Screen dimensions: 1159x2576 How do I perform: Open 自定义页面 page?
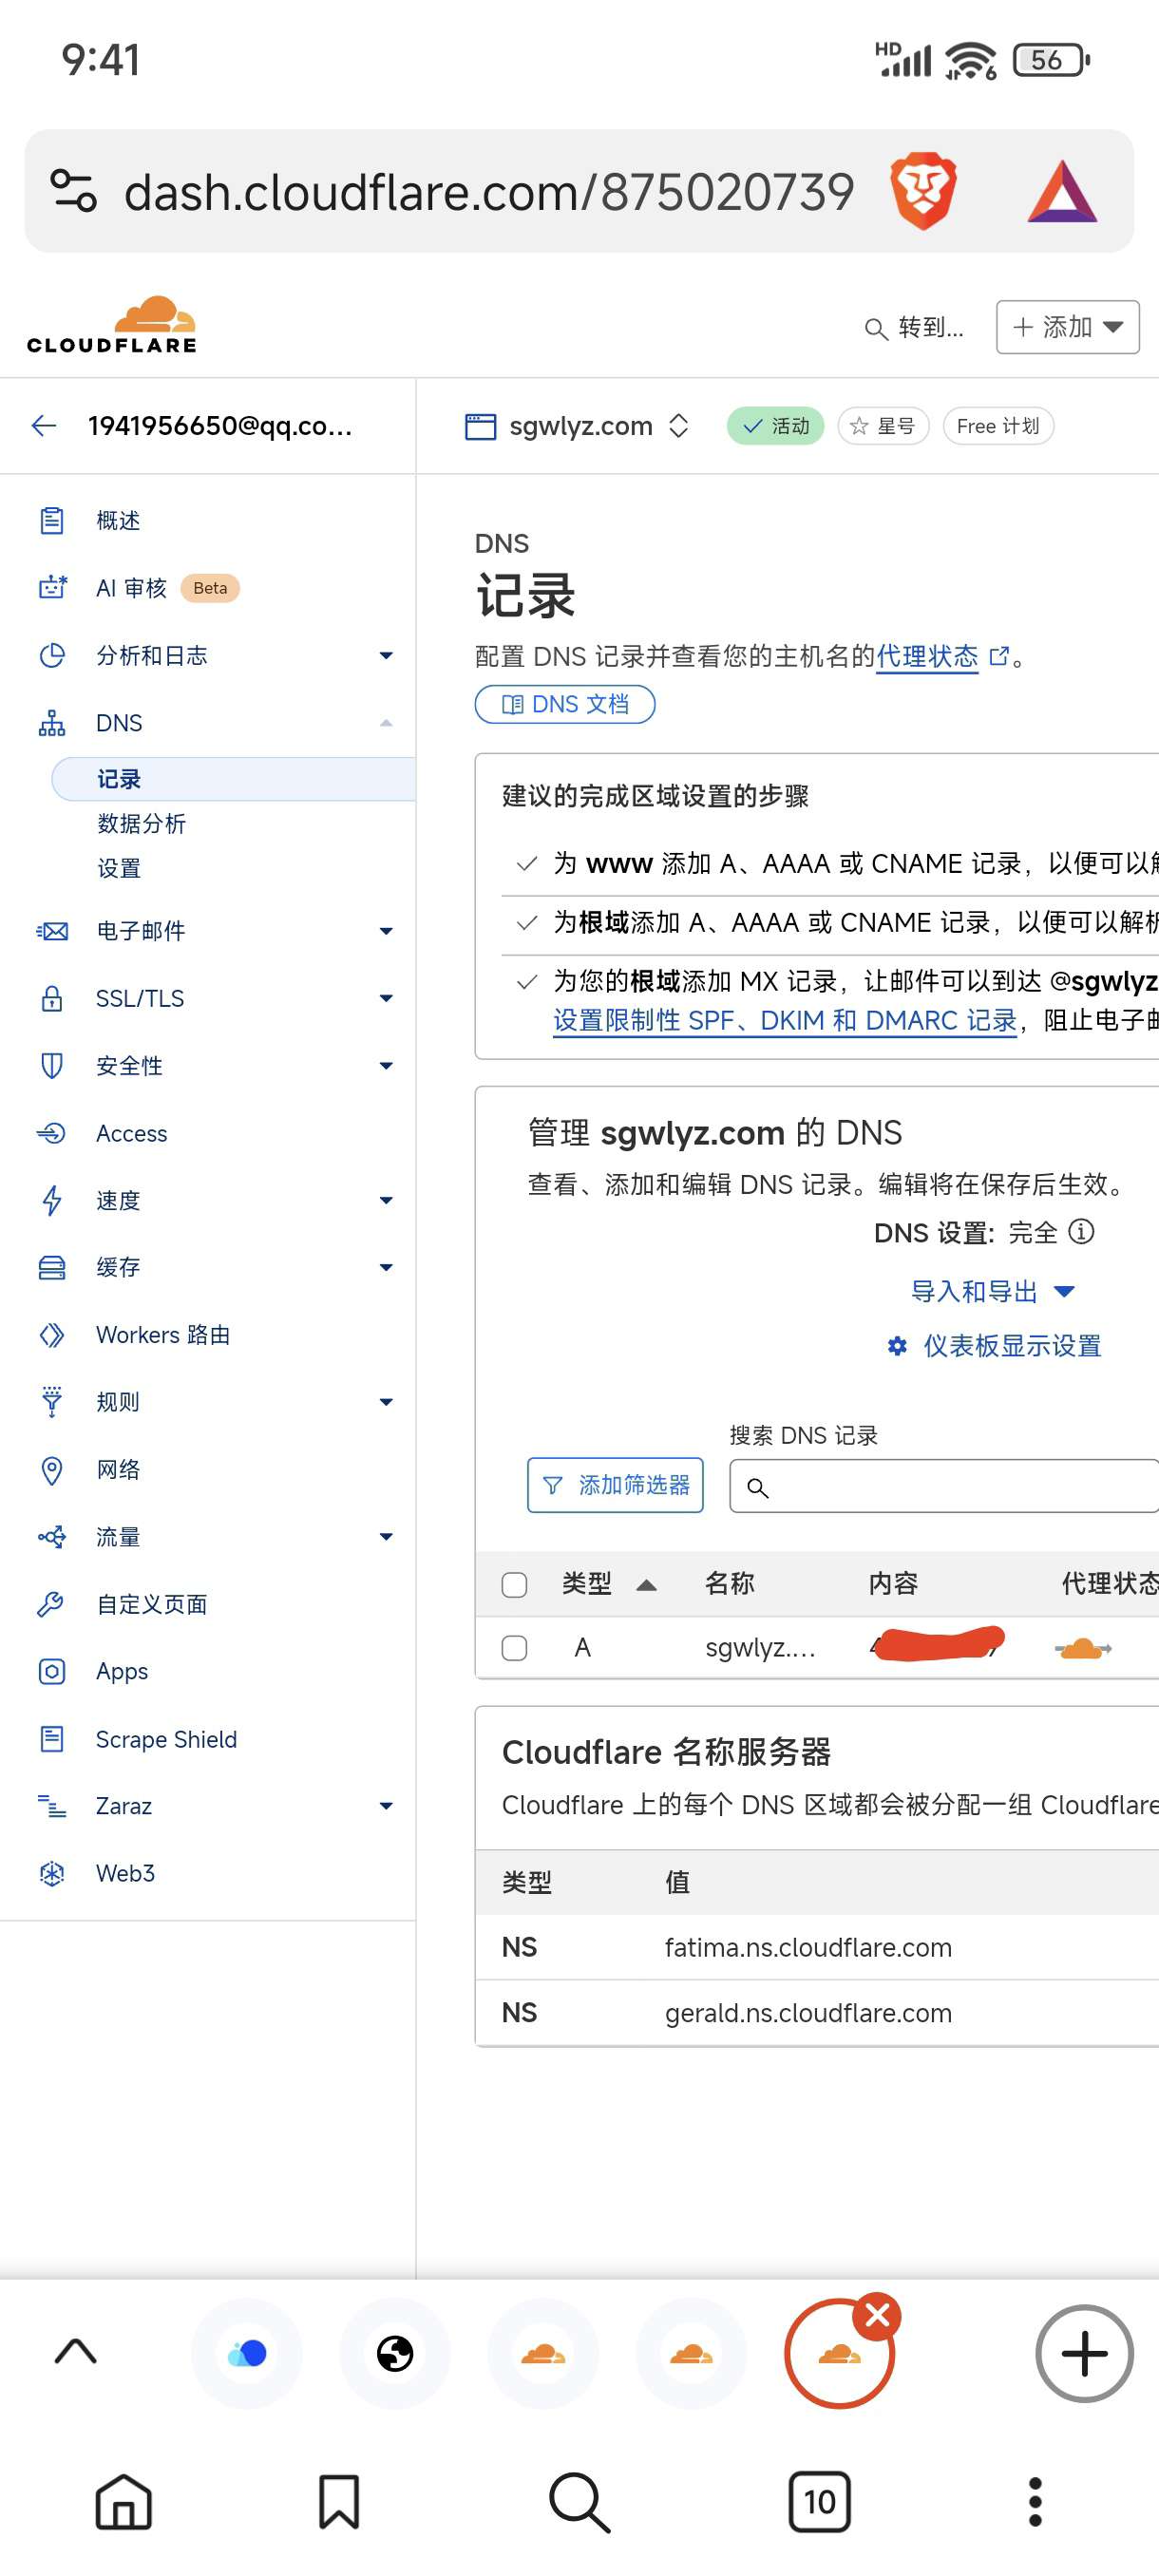(151, 1604)
